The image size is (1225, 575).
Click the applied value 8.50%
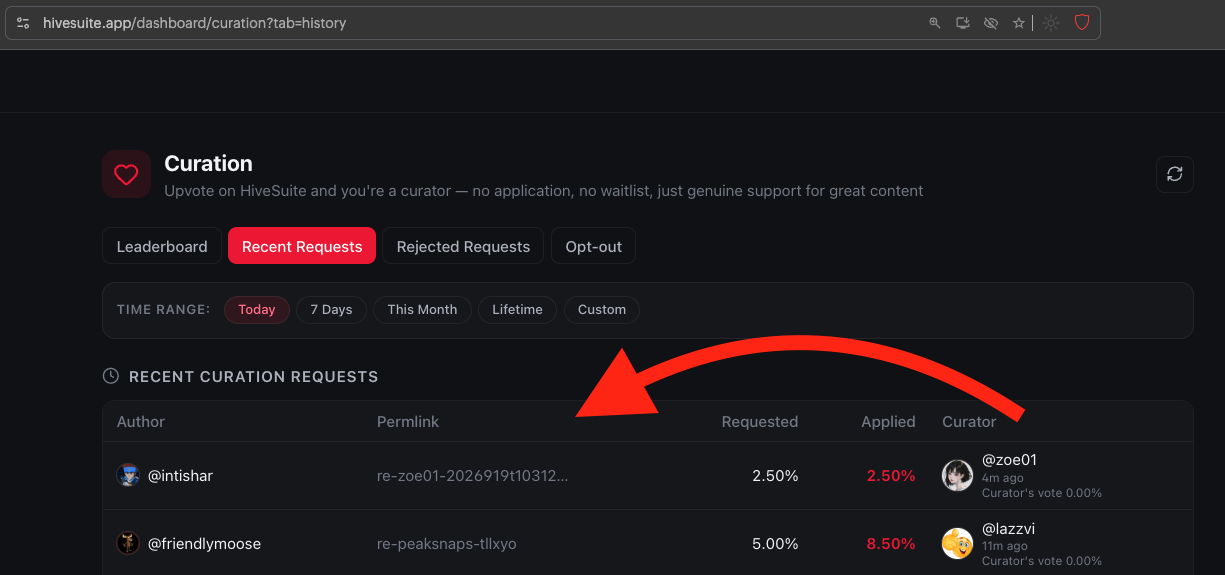[891, 544]
